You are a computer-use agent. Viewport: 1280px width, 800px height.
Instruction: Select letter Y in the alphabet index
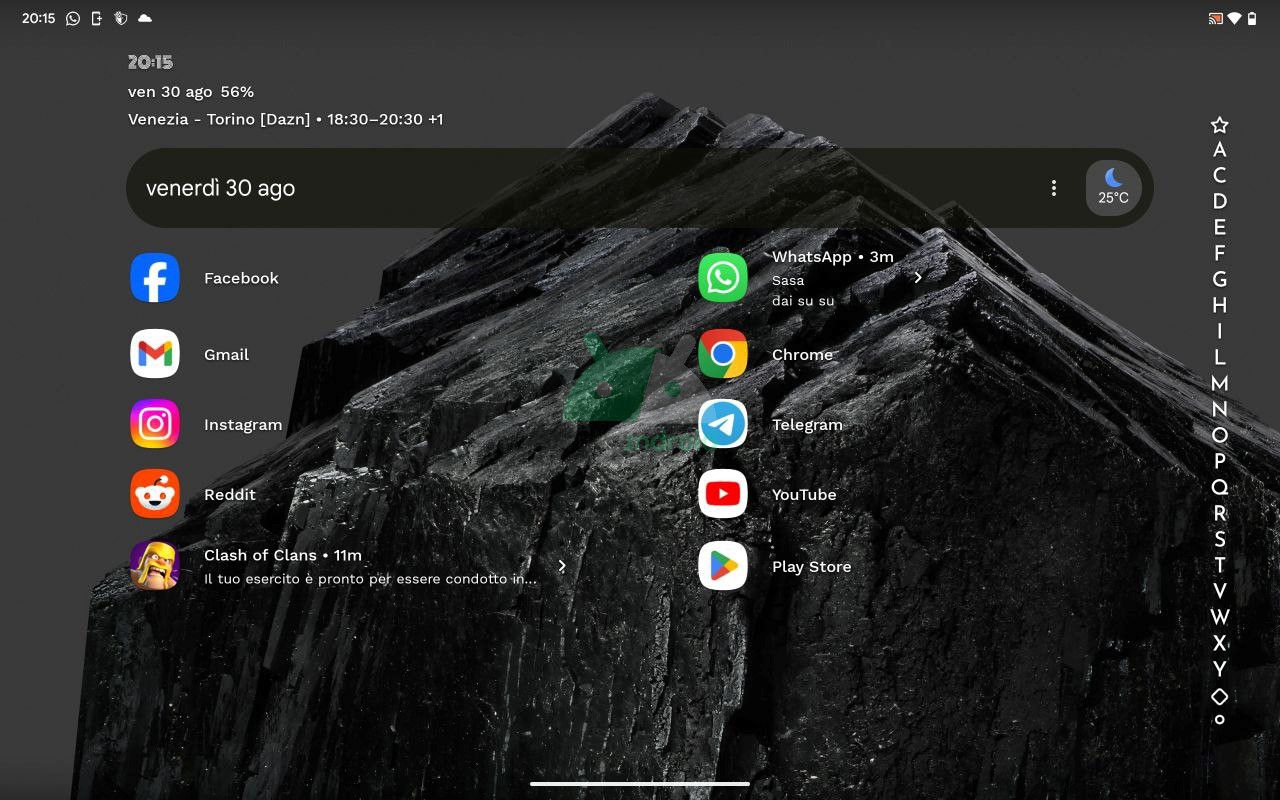[x=1219, y=669]
